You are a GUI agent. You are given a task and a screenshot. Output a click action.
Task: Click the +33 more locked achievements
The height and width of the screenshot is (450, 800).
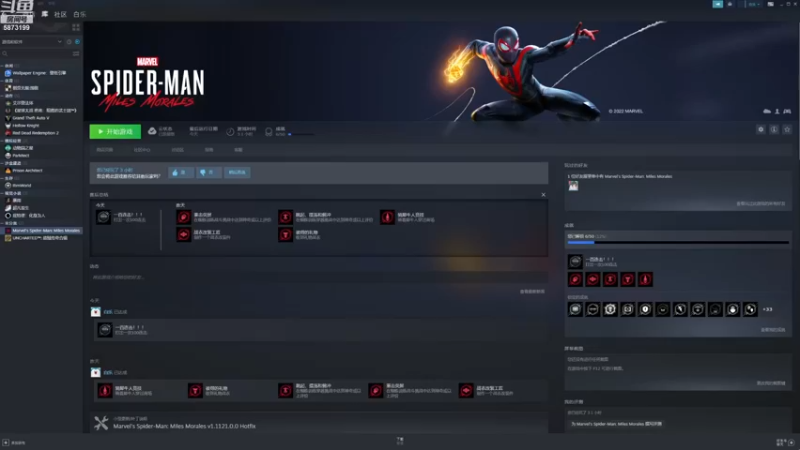pyautogui.click(x=767, y=309)
